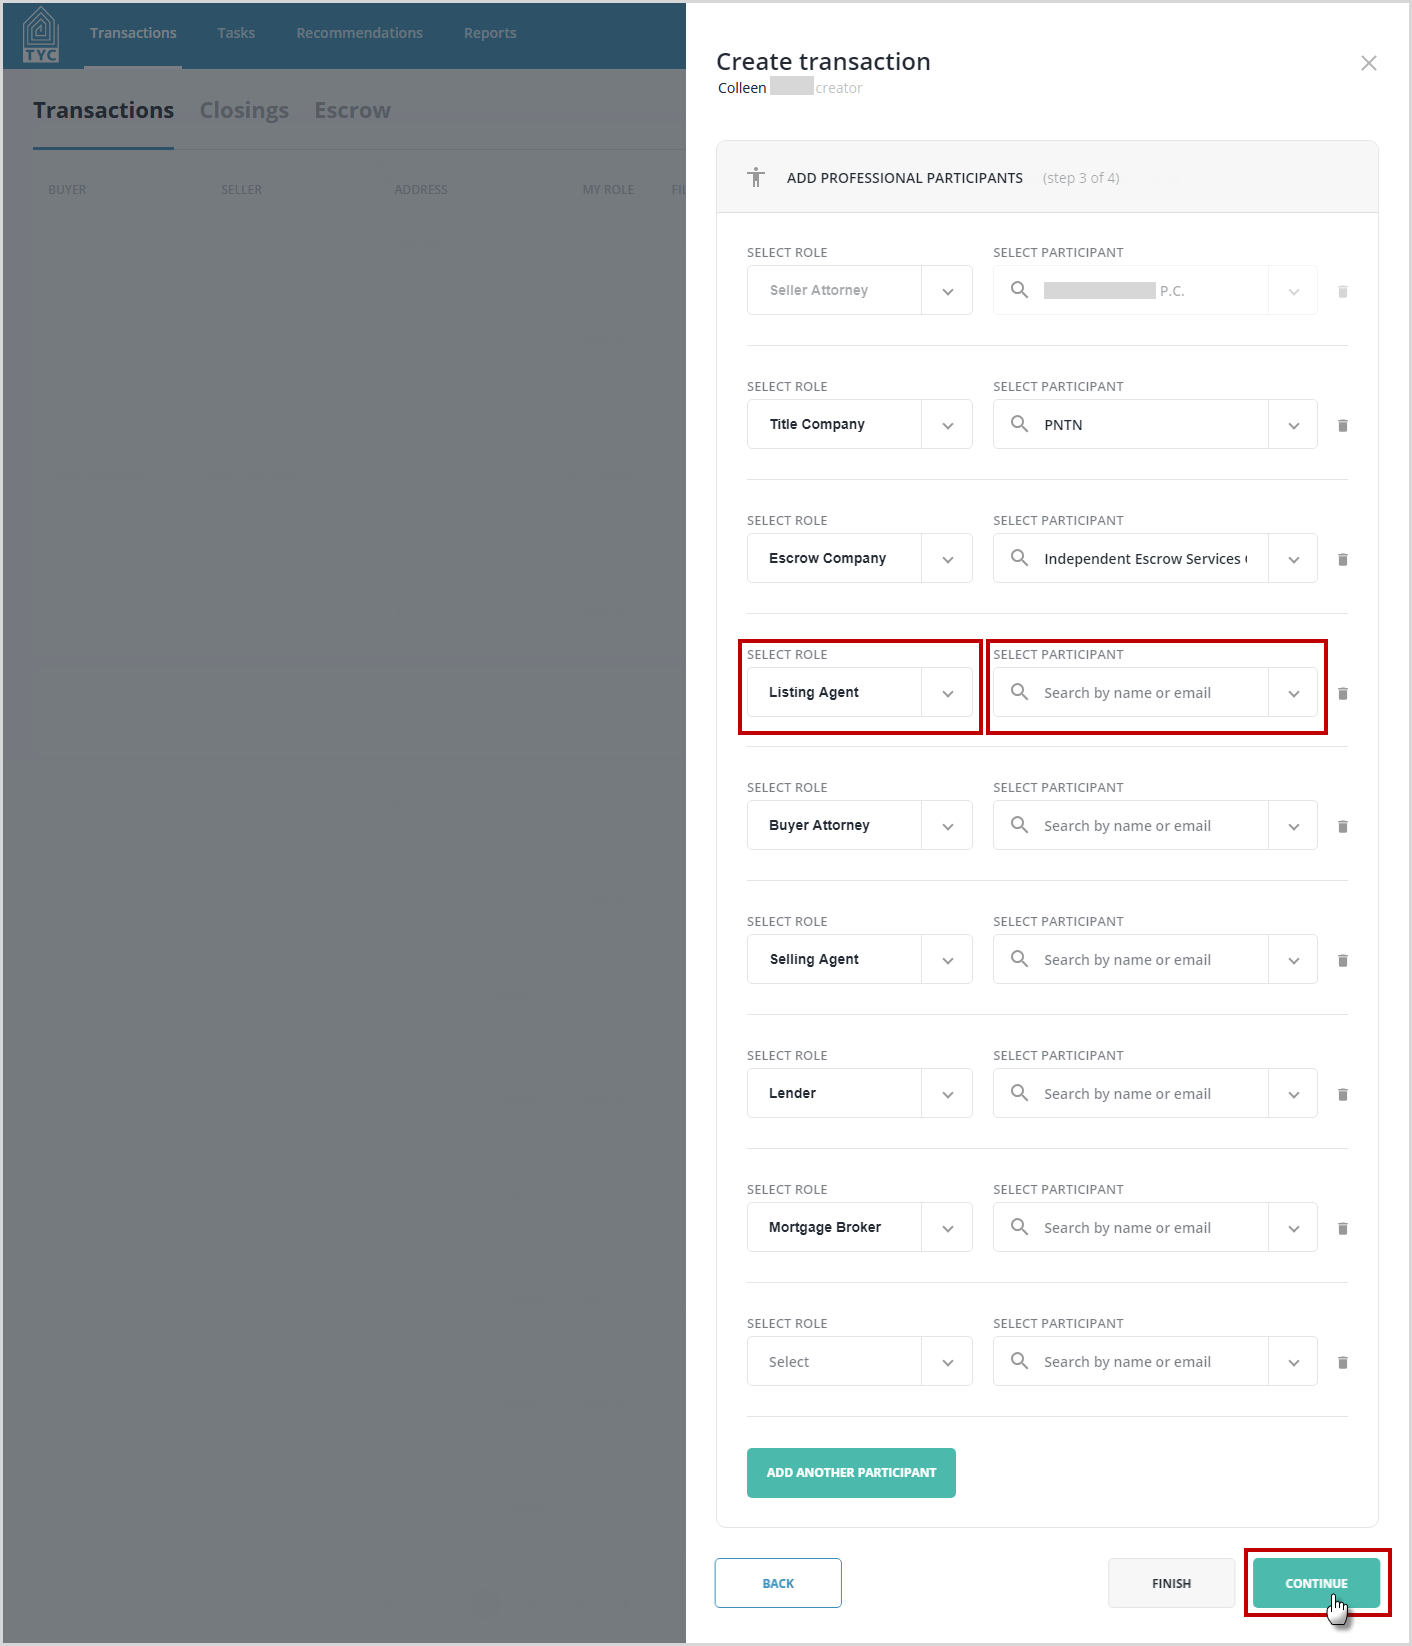
Task: Delete the Mortgage Broker participant row
Action: [x=1343, y=1228]
